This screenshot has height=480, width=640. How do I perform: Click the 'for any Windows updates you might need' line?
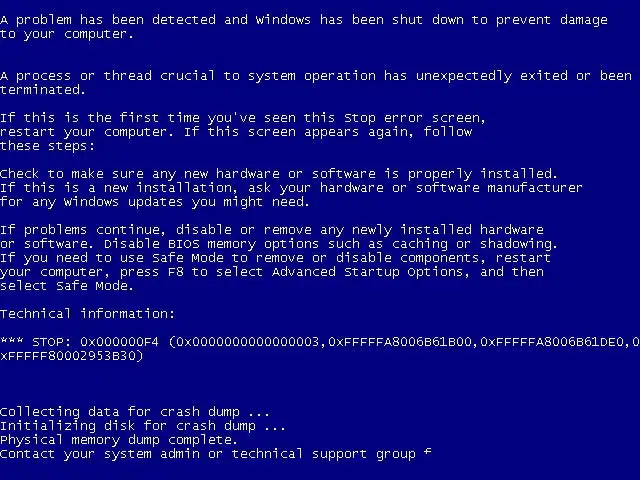tap(155, 202)
